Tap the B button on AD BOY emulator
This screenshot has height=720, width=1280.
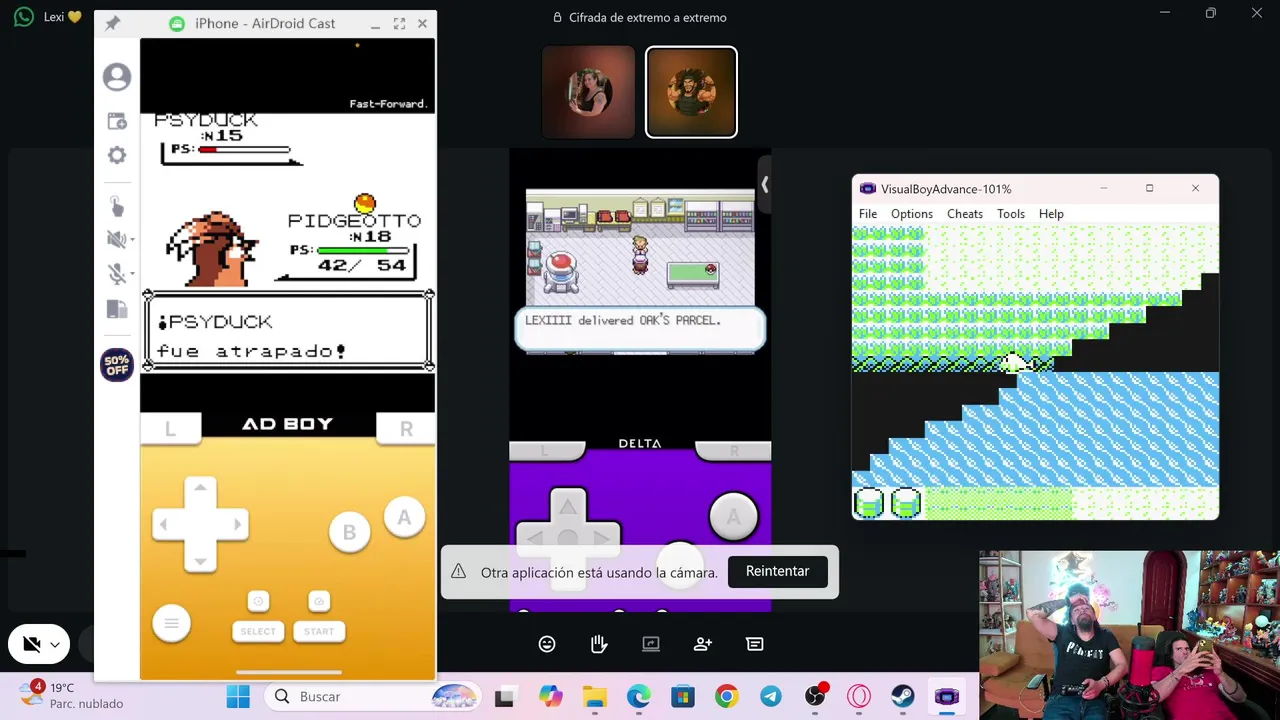coord(349,533)
